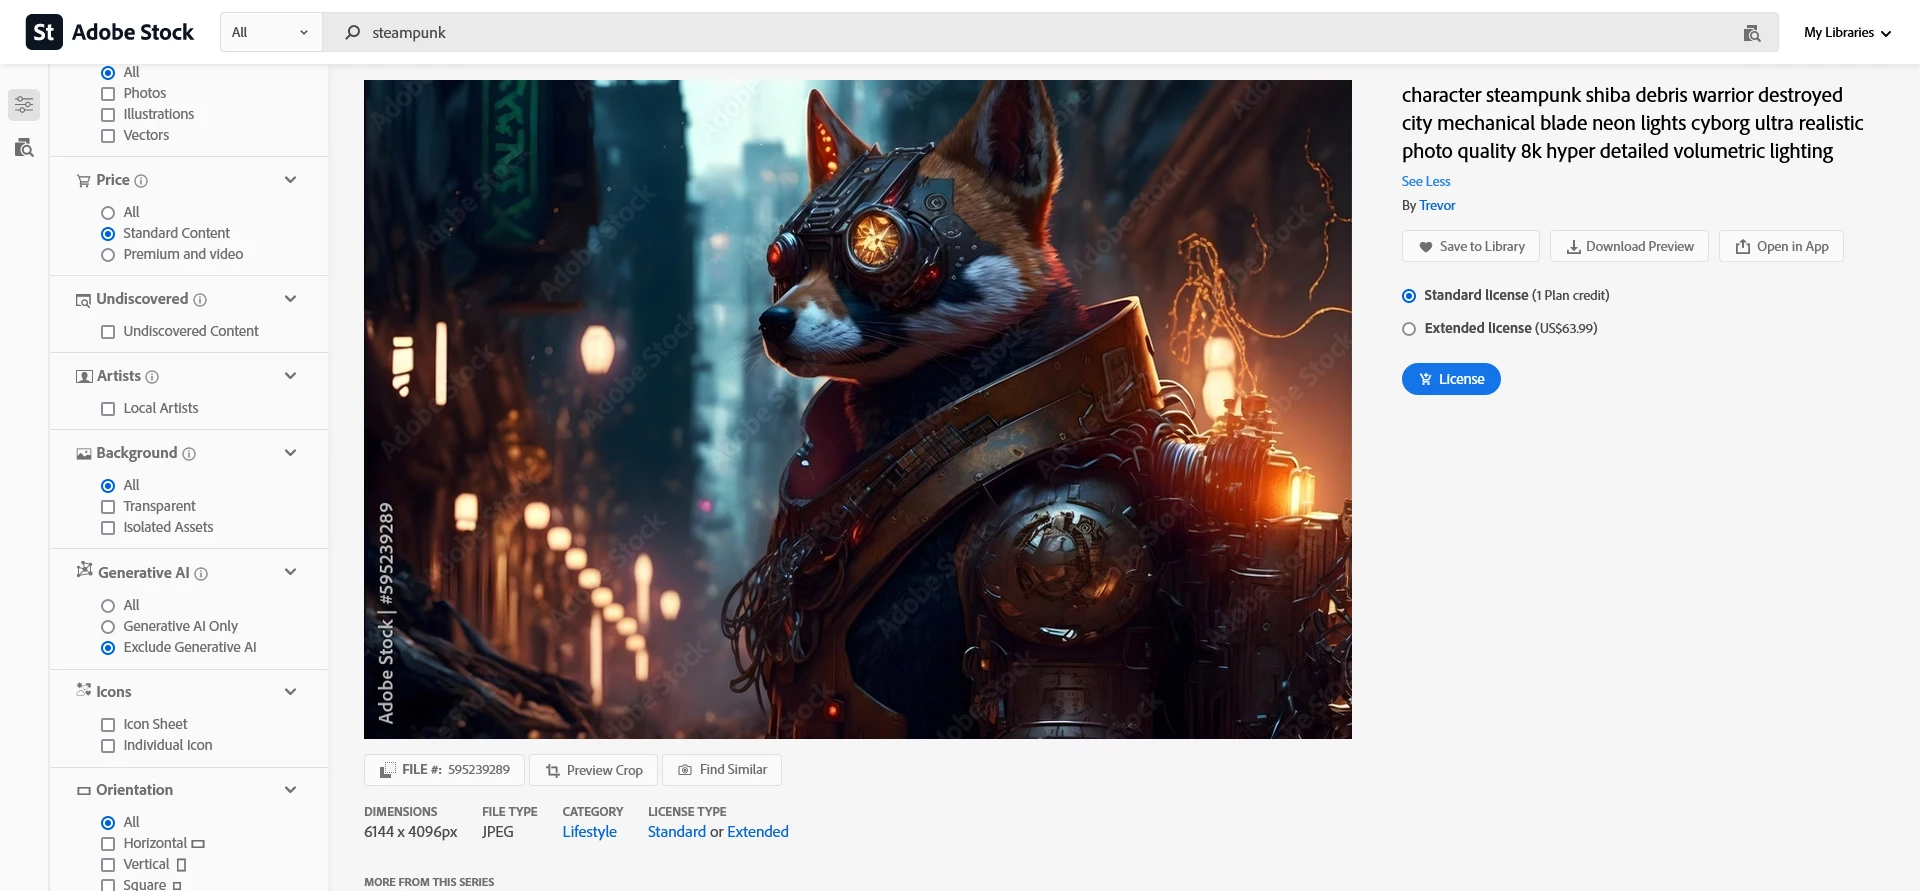1920x891 pixels.
Task: Click the Horizontal orientation icon
Action: tap(198, 844)
